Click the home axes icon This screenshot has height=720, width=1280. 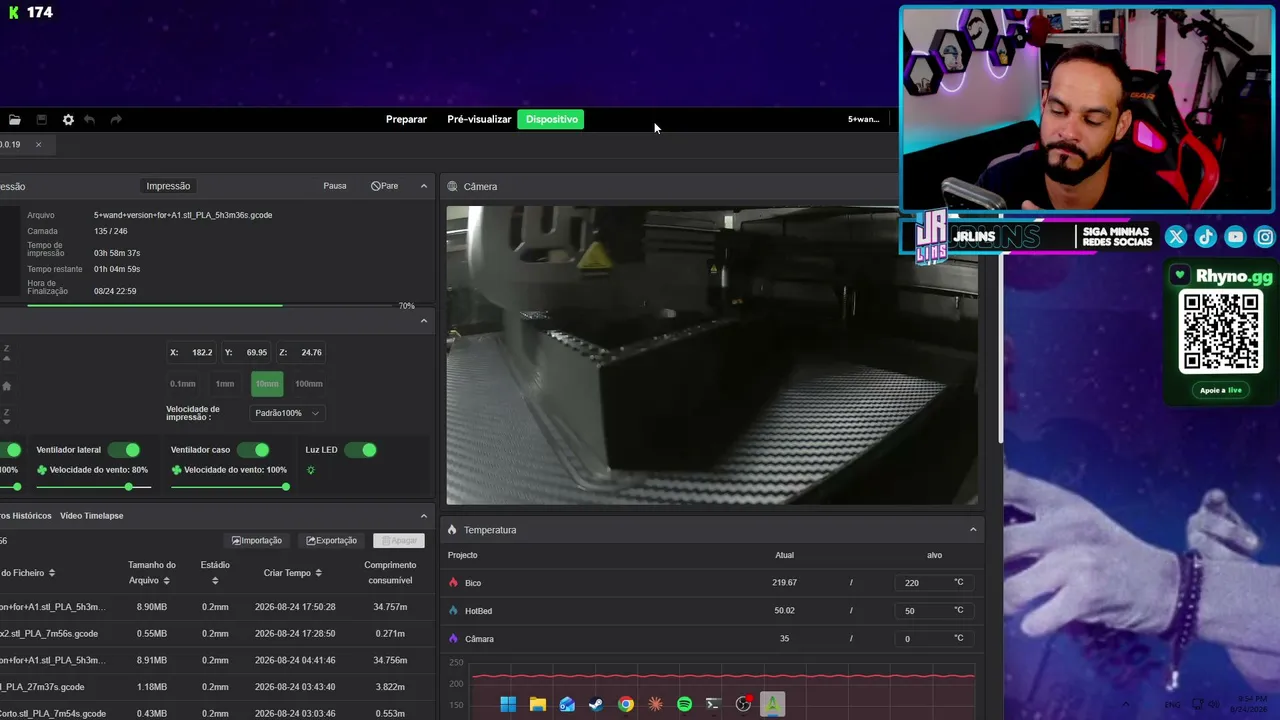coord(6,386)
